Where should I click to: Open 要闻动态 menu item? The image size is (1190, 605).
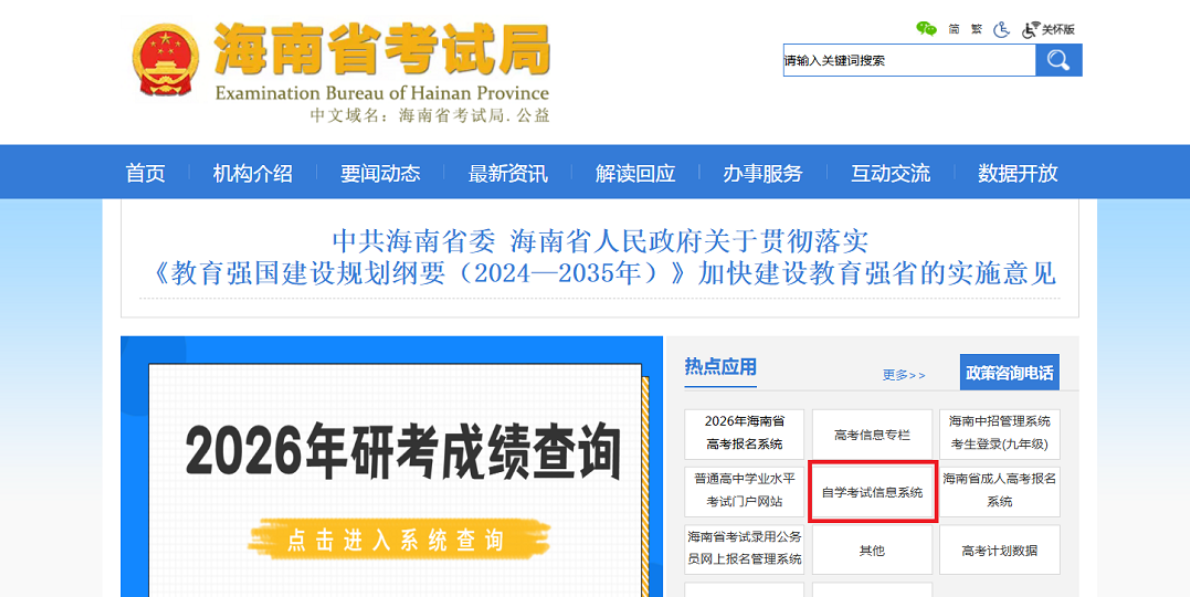coord(380,173)
